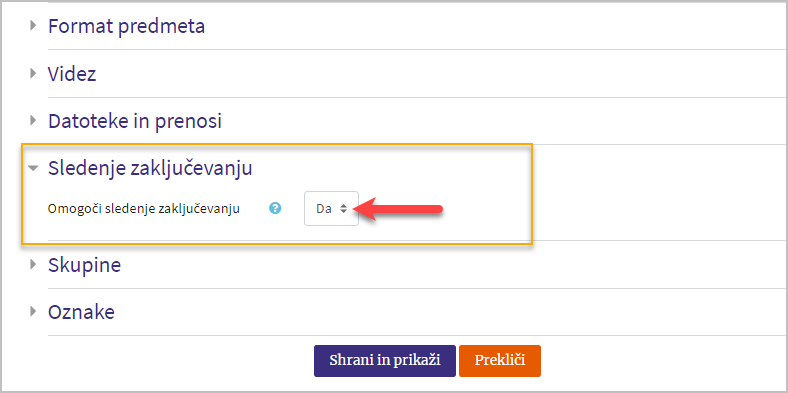Open the Da completion tracking dropdown
788x393 pixels.
click(331, 209)
